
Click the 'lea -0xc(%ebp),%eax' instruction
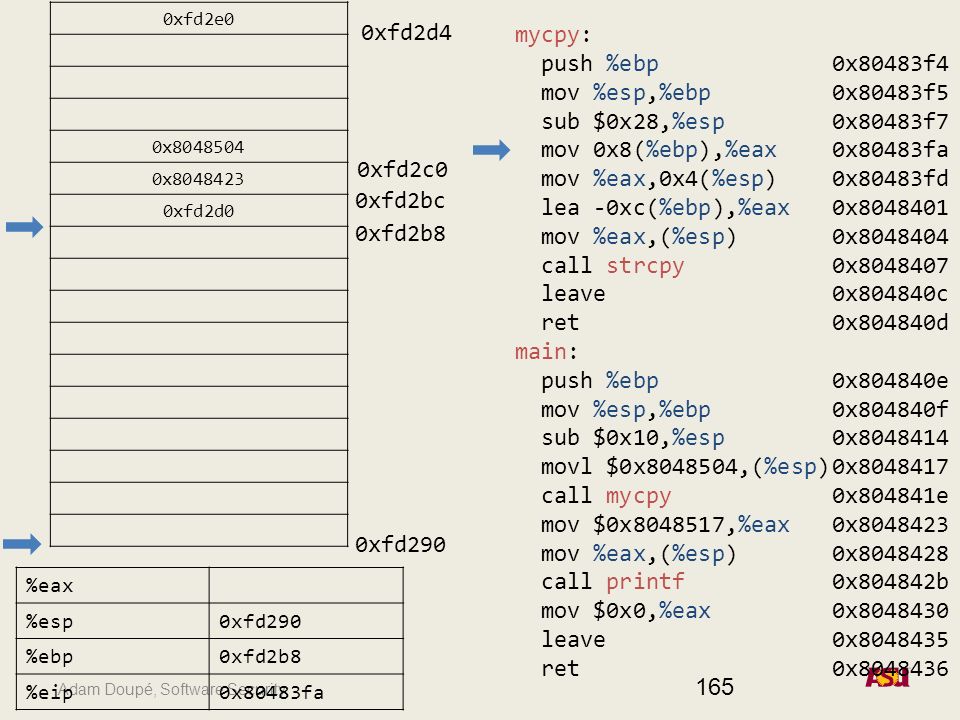(665, 208)
